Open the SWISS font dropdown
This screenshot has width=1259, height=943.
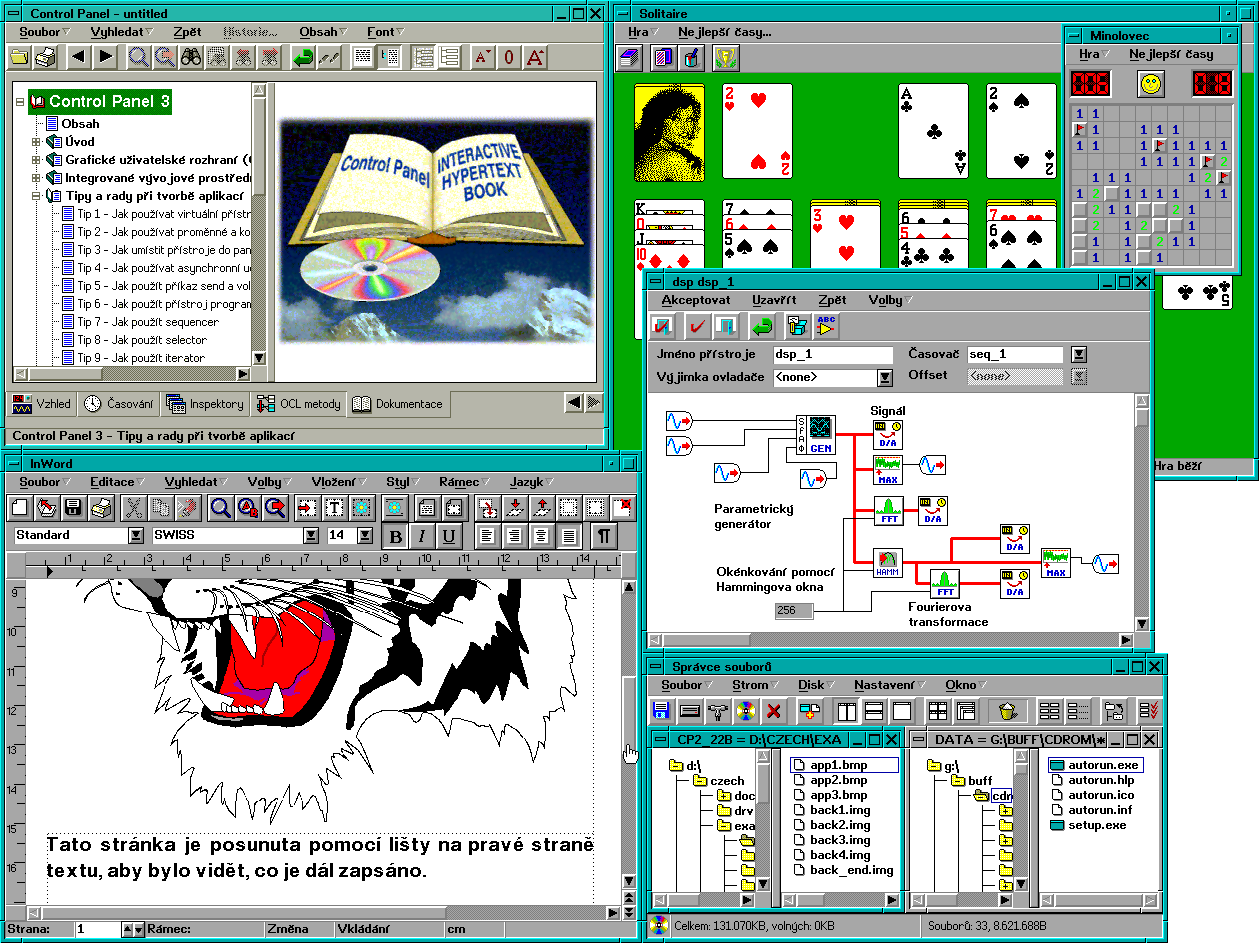point(311,536)
